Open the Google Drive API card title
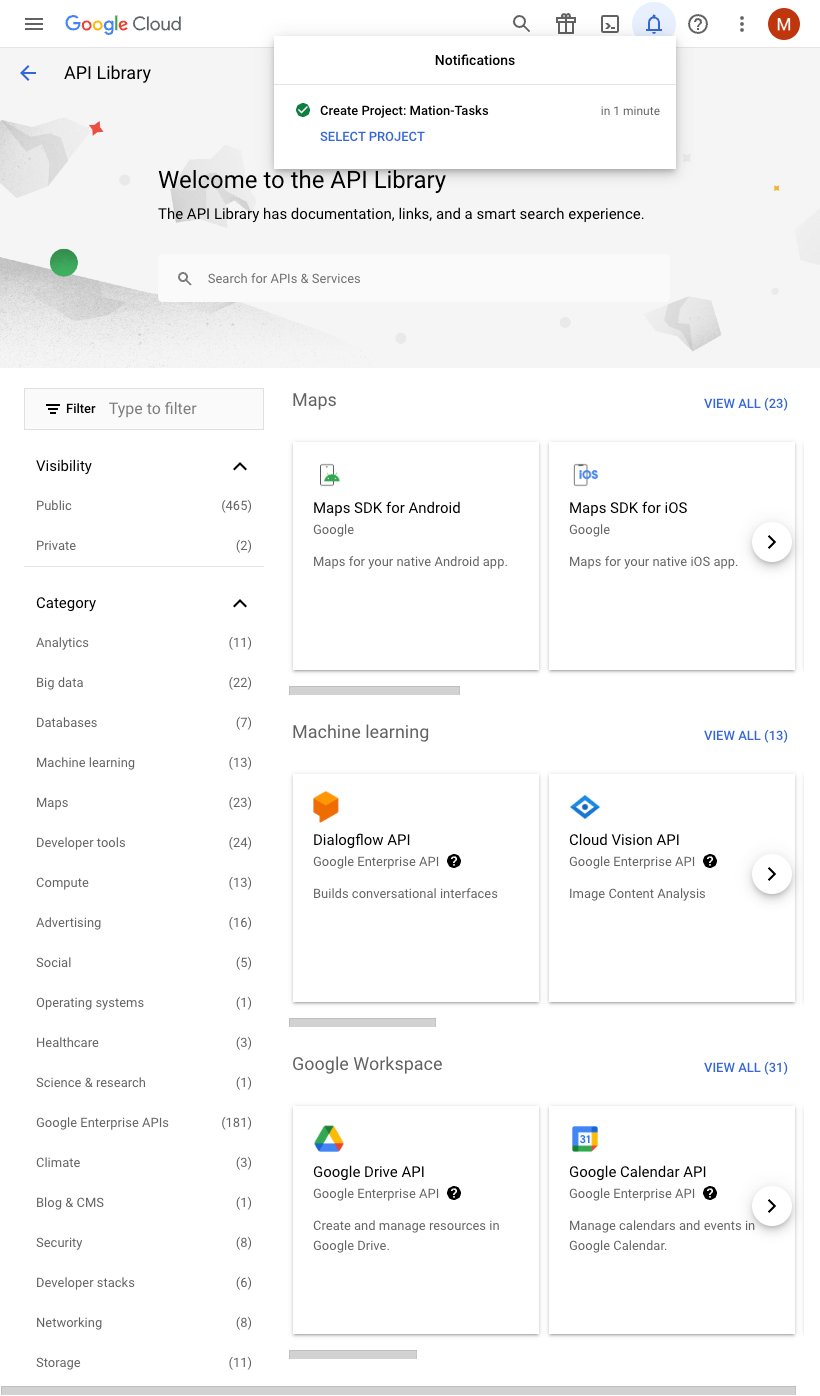The width and height of the screenshot is (820, 1396). click(x=369, y=1172)
